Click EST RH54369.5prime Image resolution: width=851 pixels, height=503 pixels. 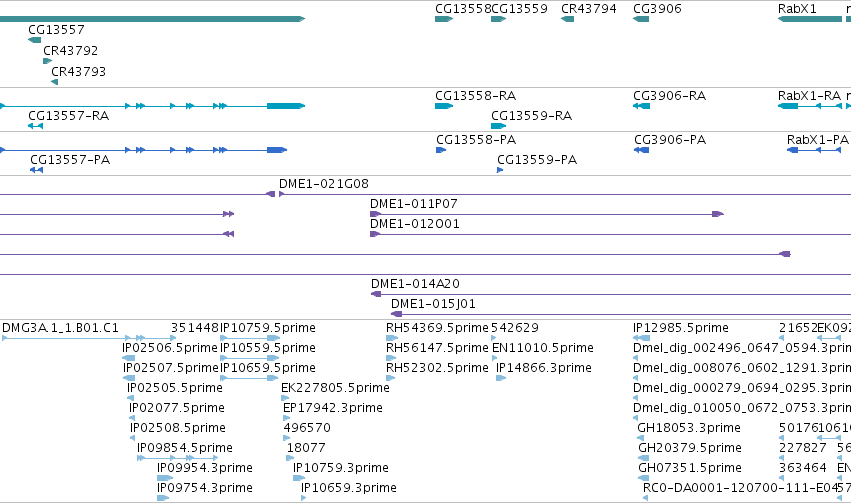[x=392, y=338]
